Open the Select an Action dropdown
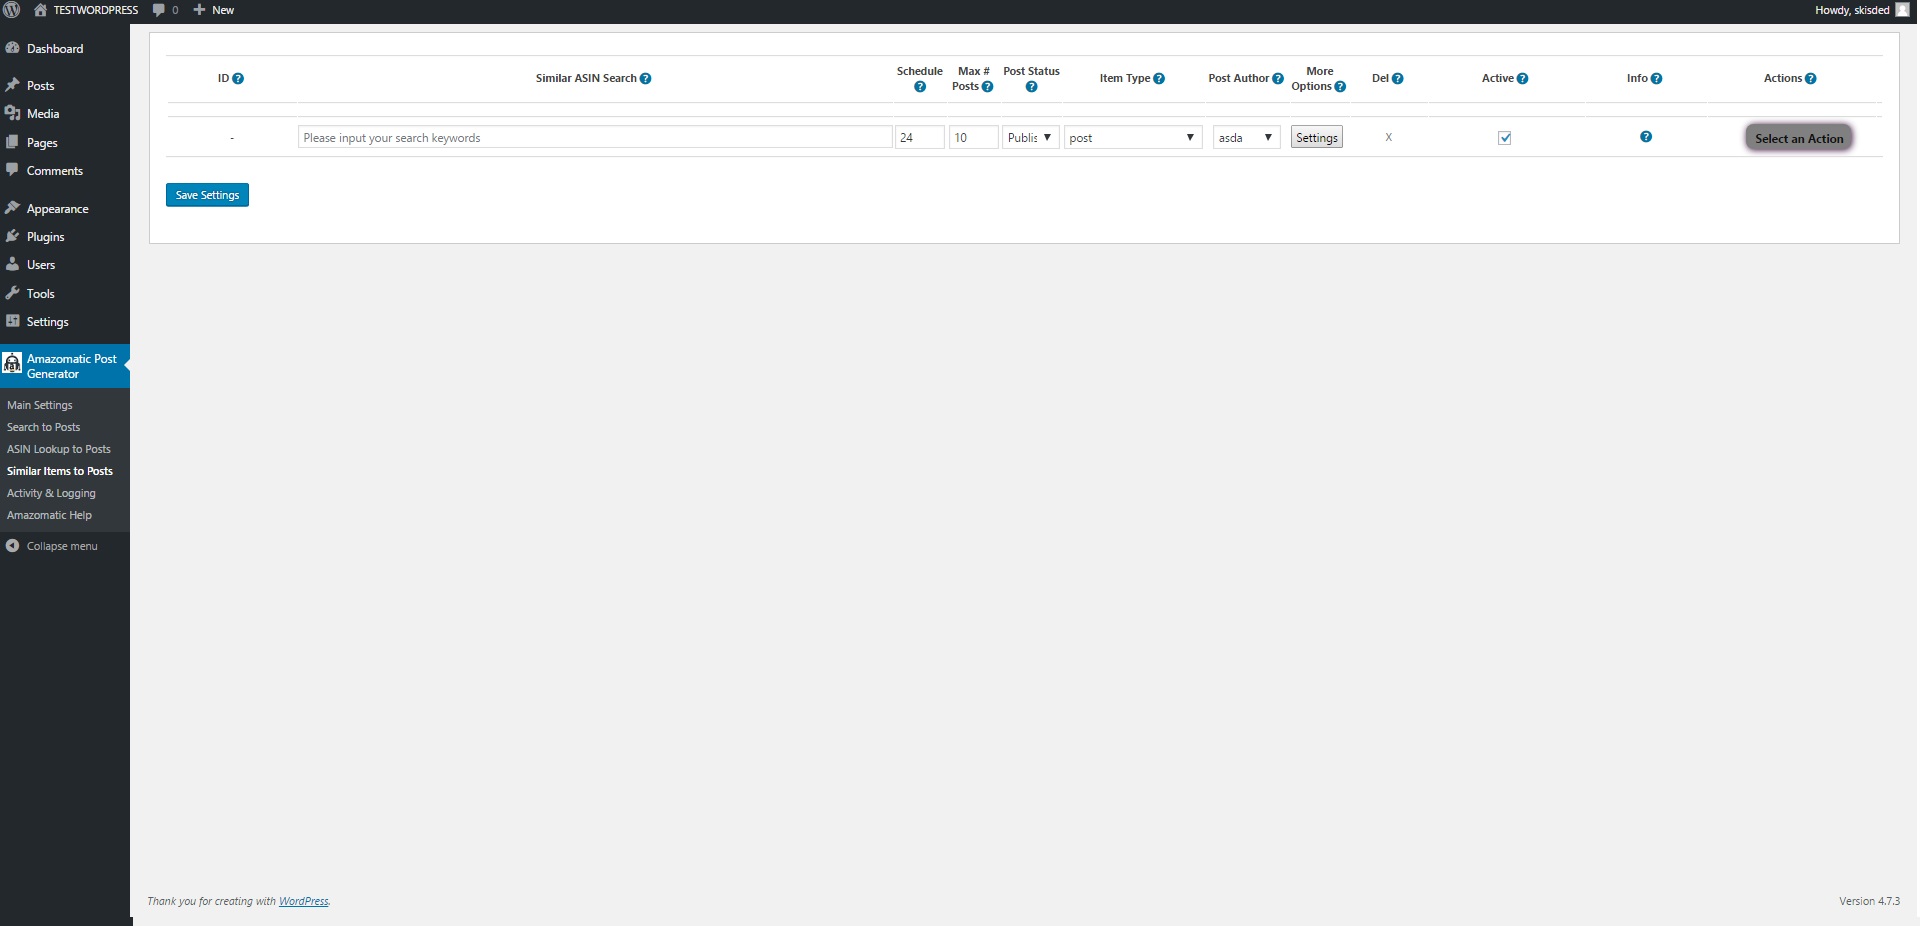 1799,138
